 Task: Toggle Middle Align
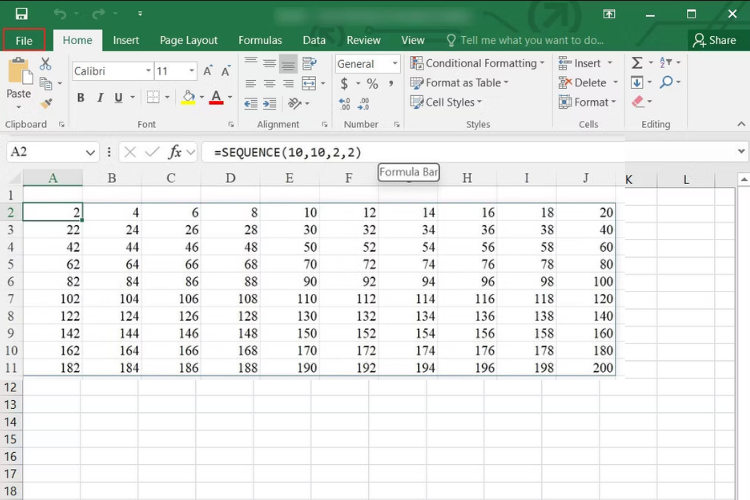[x=270, y=63]
